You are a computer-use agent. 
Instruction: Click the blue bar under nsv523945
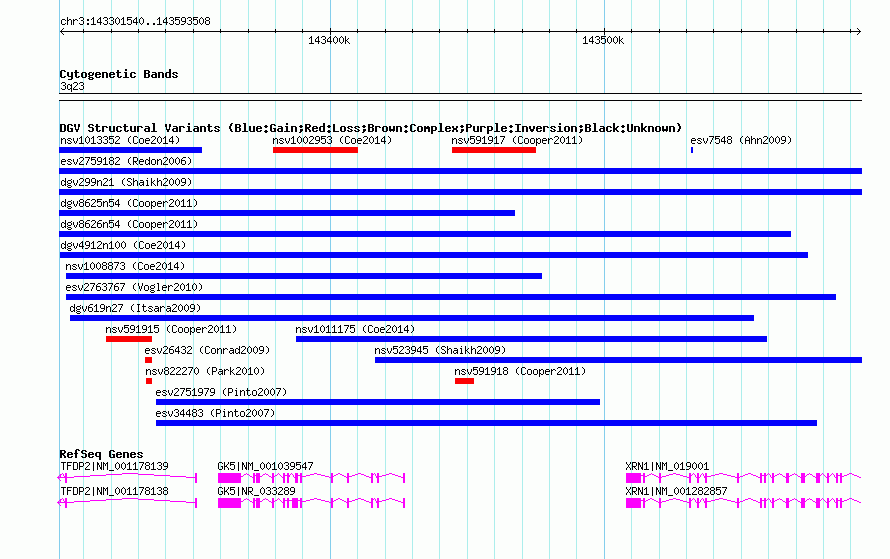(619, 360)
